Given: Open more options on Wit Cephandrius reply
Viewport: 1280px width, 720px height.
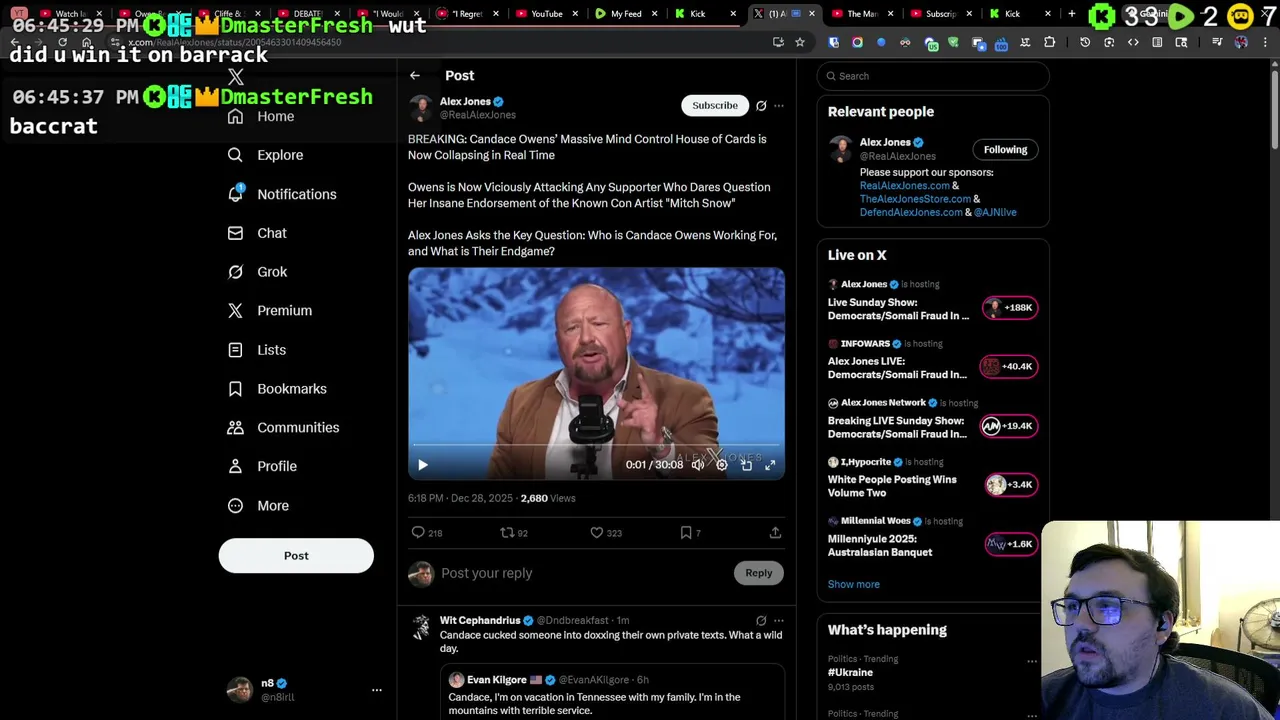Looking at the screenshot, I should pos(779,621).
